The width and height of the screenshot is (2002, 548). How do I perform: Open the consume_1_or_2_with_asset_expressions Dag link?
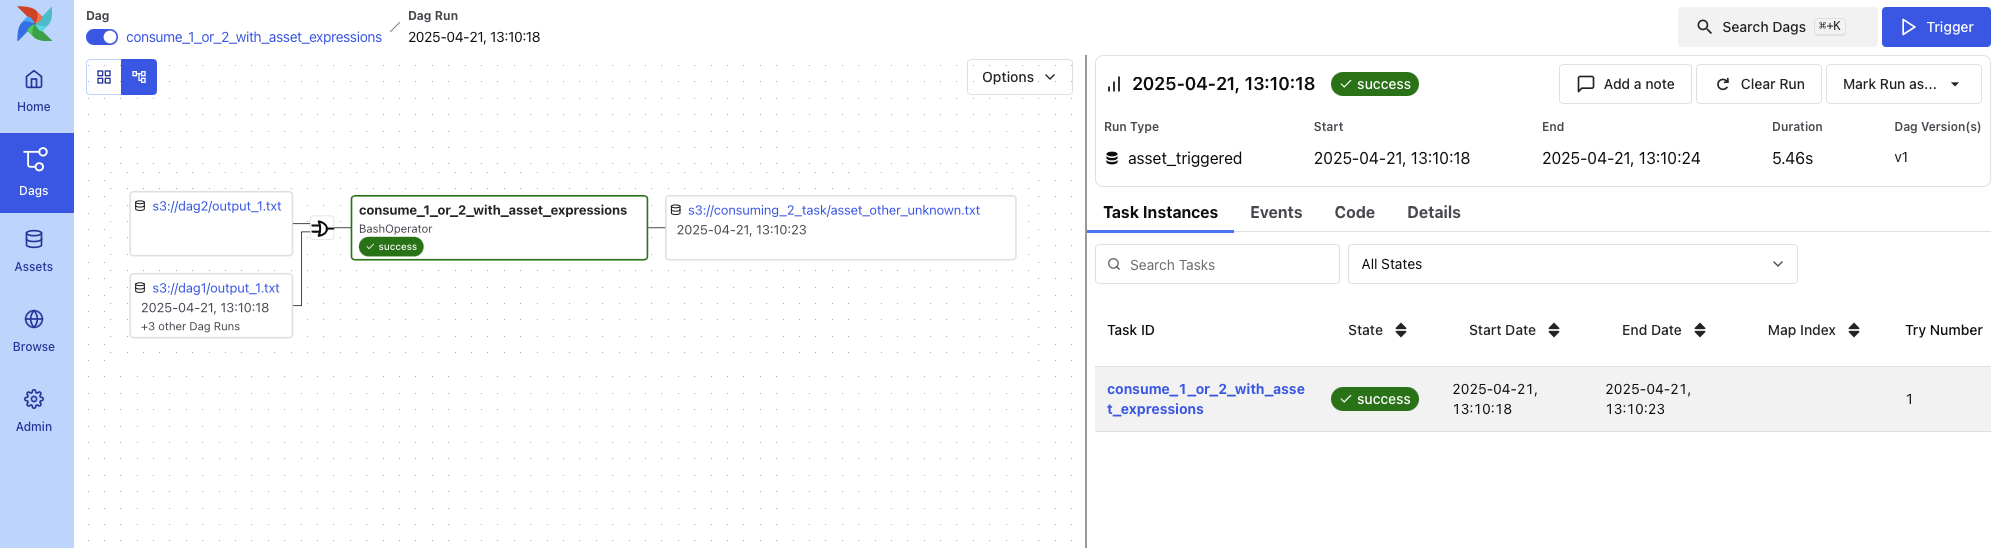coord(254,37)
